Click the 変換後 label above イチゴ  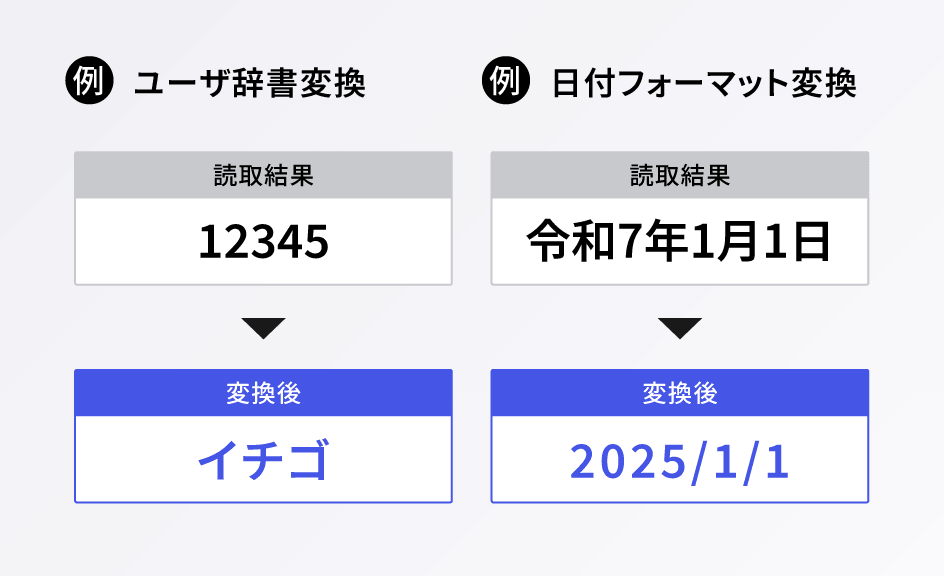point(263,393)
